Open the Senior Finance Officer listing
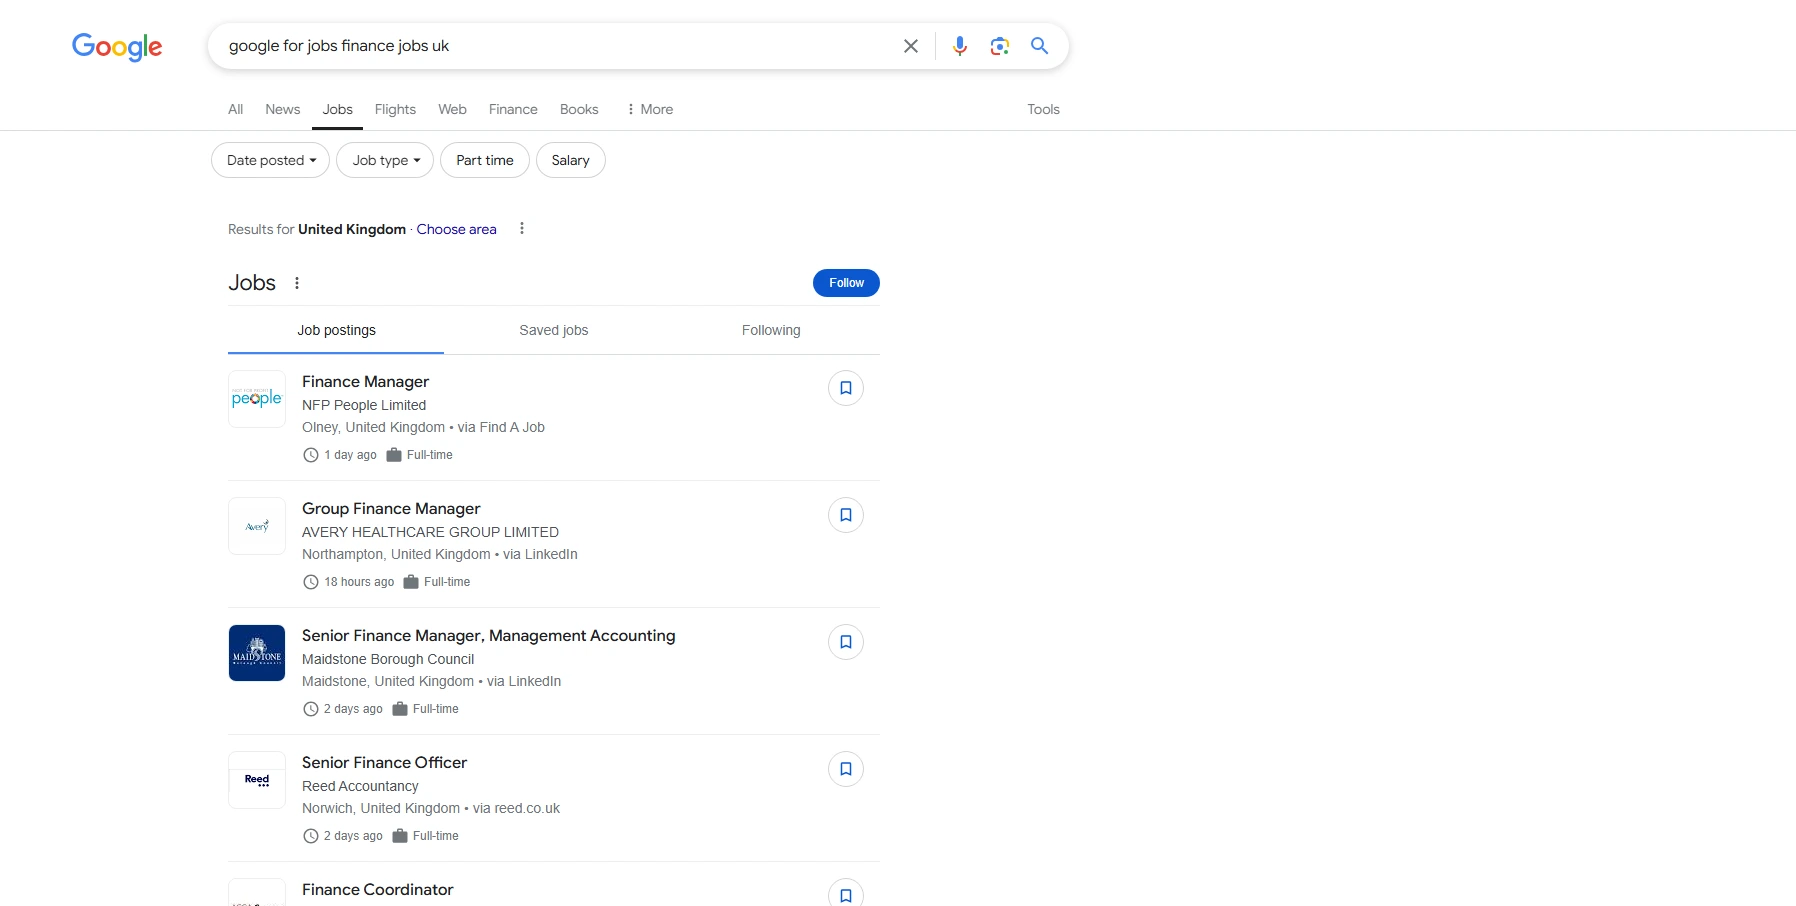Viewport: 1796px width, 906px height. (x=385, y=763)
